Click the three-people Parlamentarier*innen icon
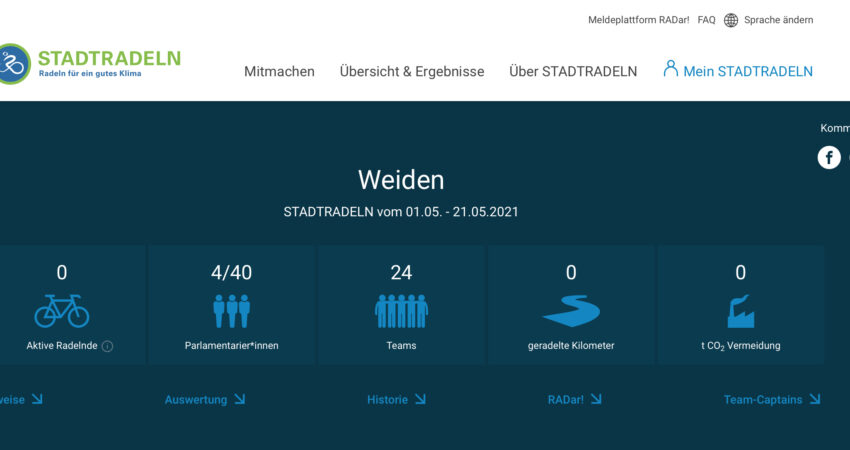This screenshot has width=850, height=450. tap(231, 311)
